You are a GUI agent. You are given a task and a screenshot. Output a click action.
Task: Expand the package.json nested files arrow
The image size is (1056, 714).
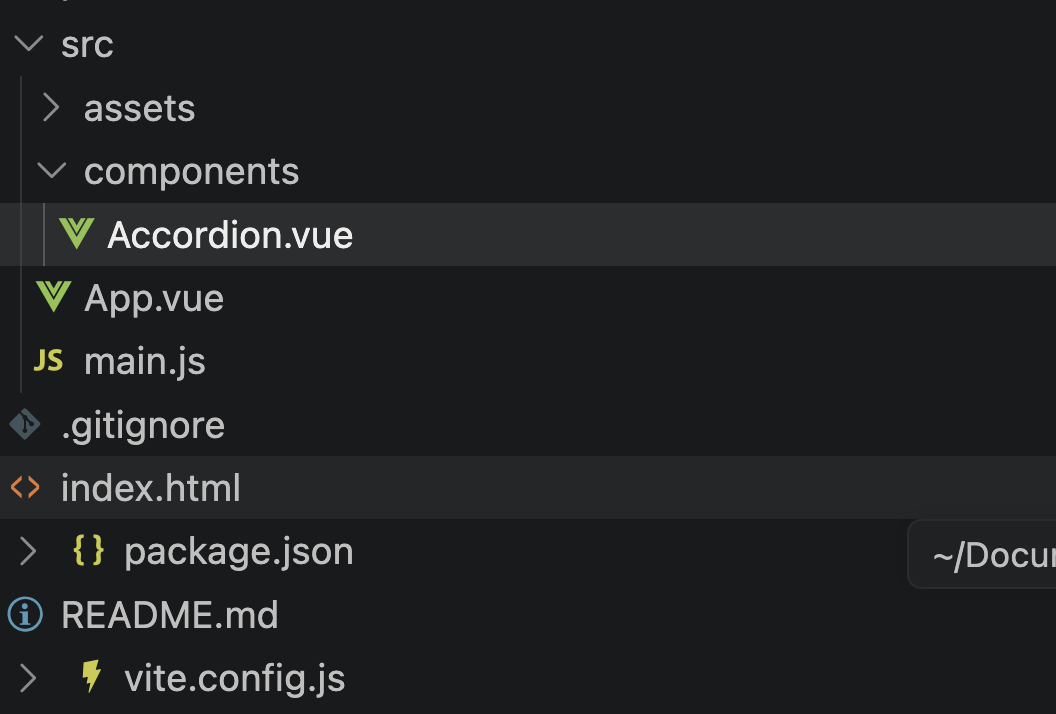pos(29,551)
